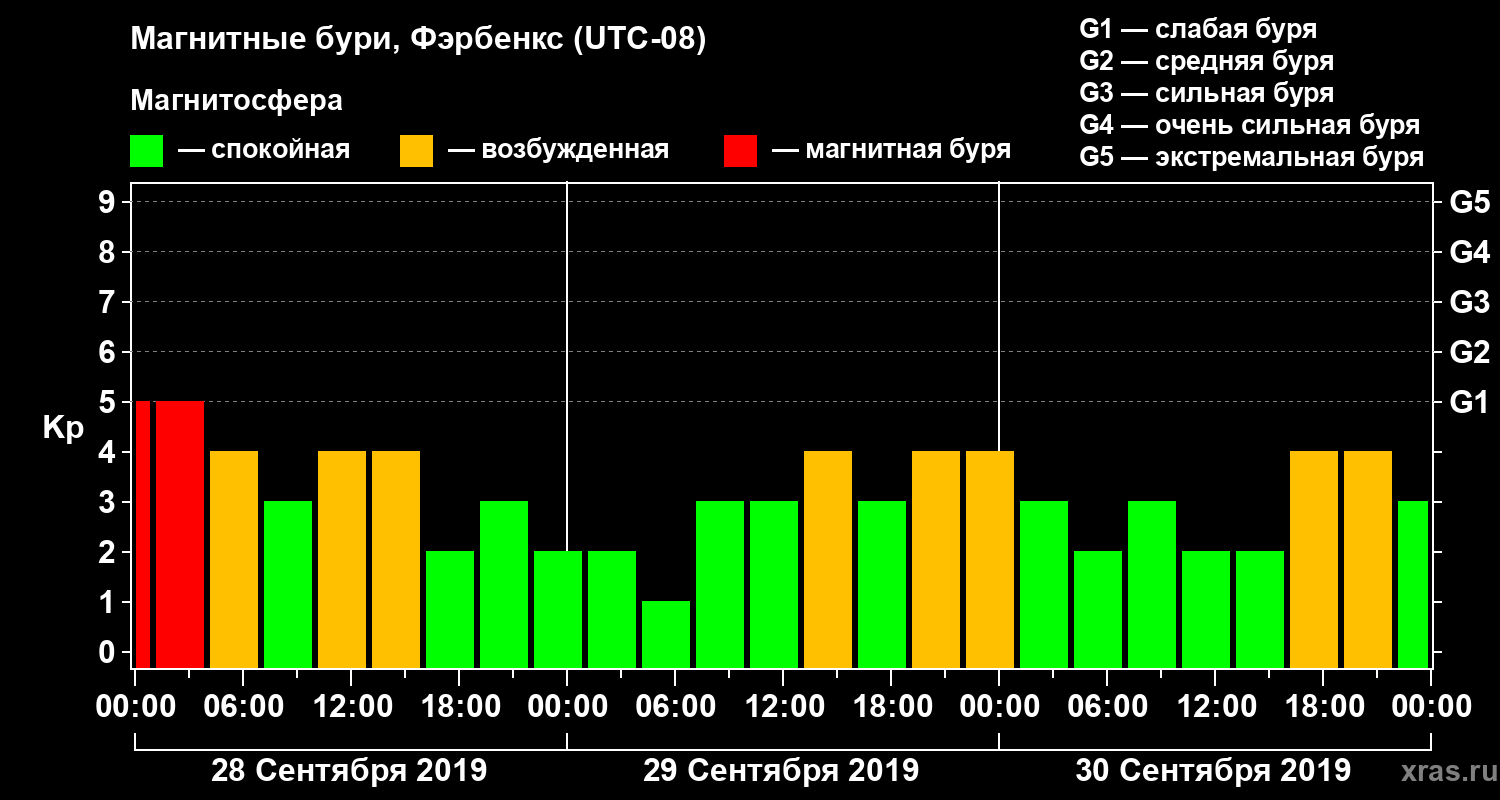Click 'G3 — сильная буря' legend line

pos(1207,93)
